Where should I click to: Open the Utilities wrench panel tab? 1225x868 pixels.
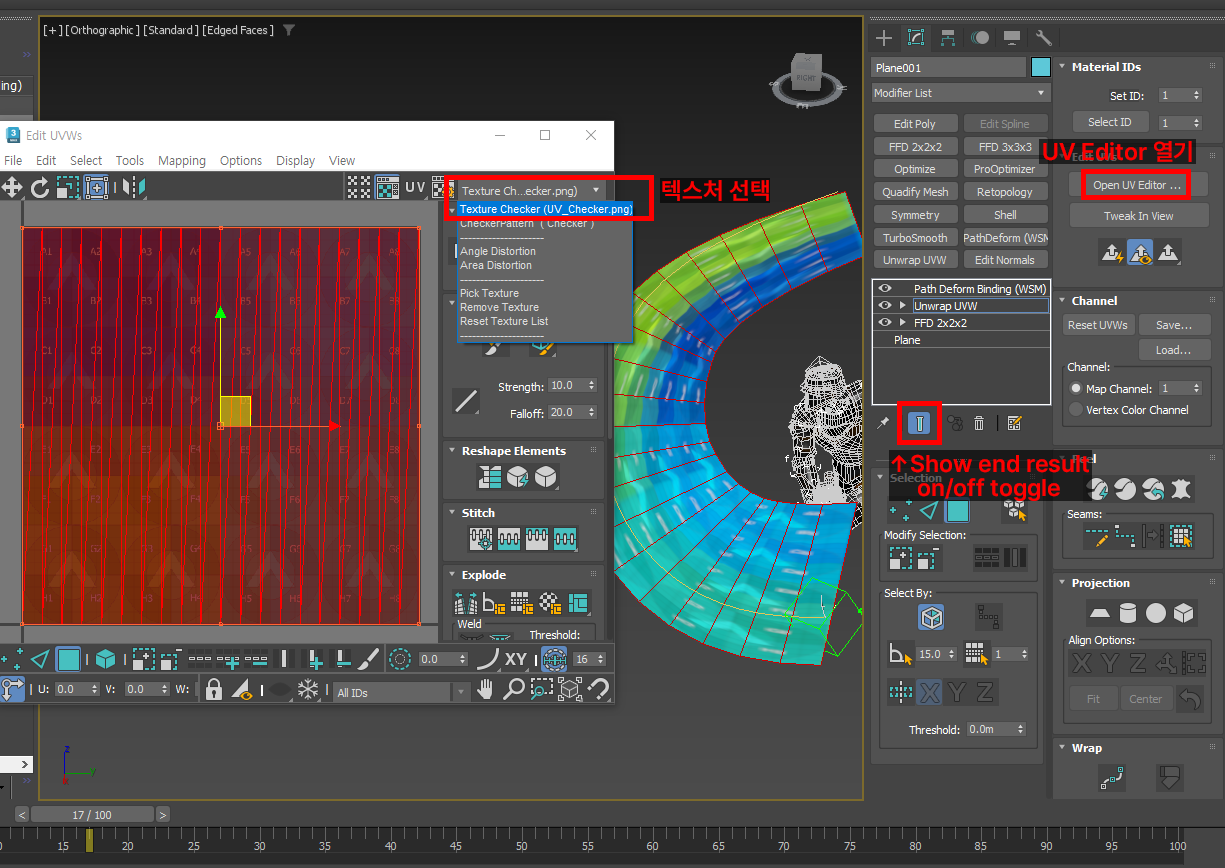[1044, 38]
